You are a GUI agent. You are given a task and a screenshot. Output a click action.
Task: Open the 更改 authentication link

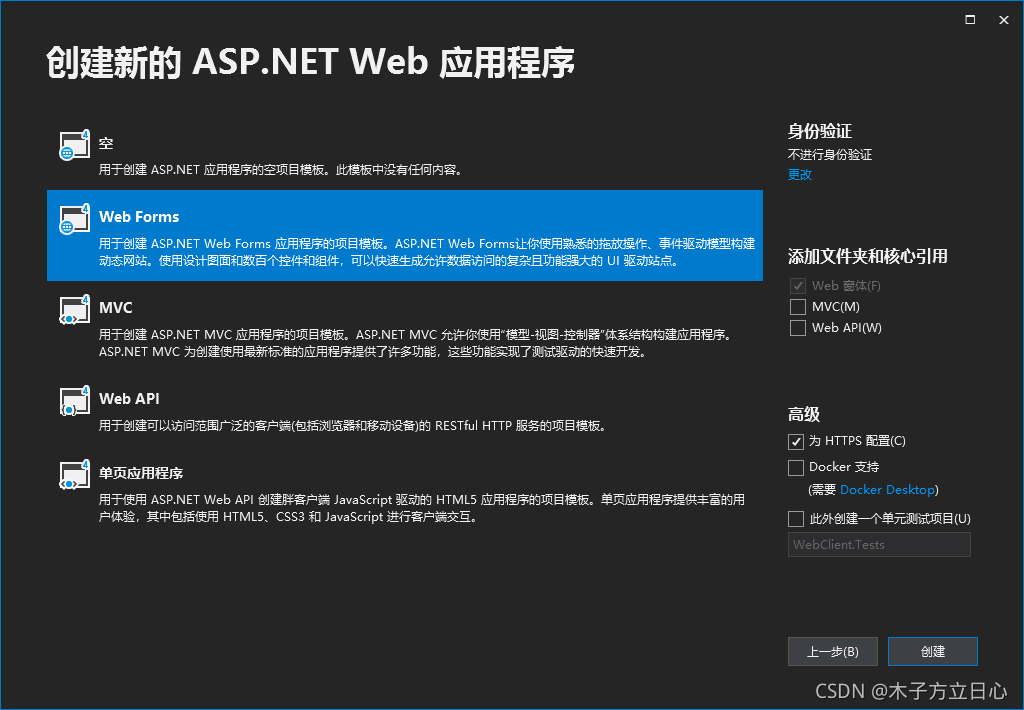point(799,174)
